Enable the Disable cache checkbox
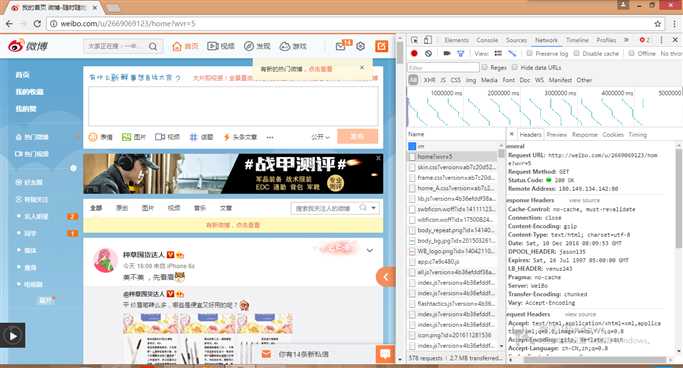This screenshot has height=368, width=683. click(x=577, y=53)
